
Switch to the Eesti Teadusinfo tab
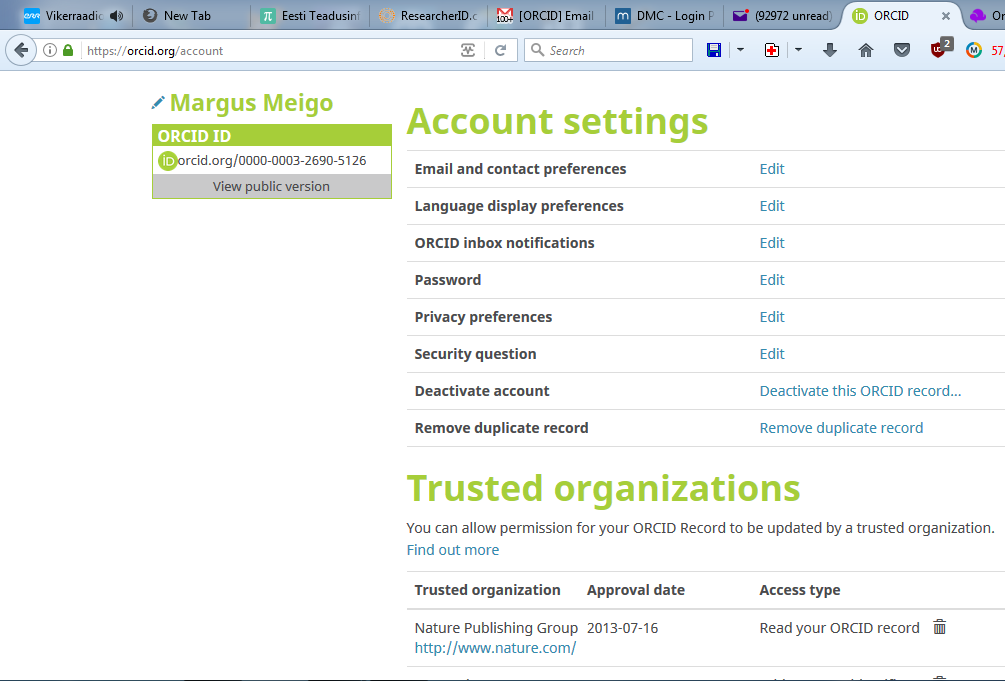pyautogui.click(x=310, y=15)
